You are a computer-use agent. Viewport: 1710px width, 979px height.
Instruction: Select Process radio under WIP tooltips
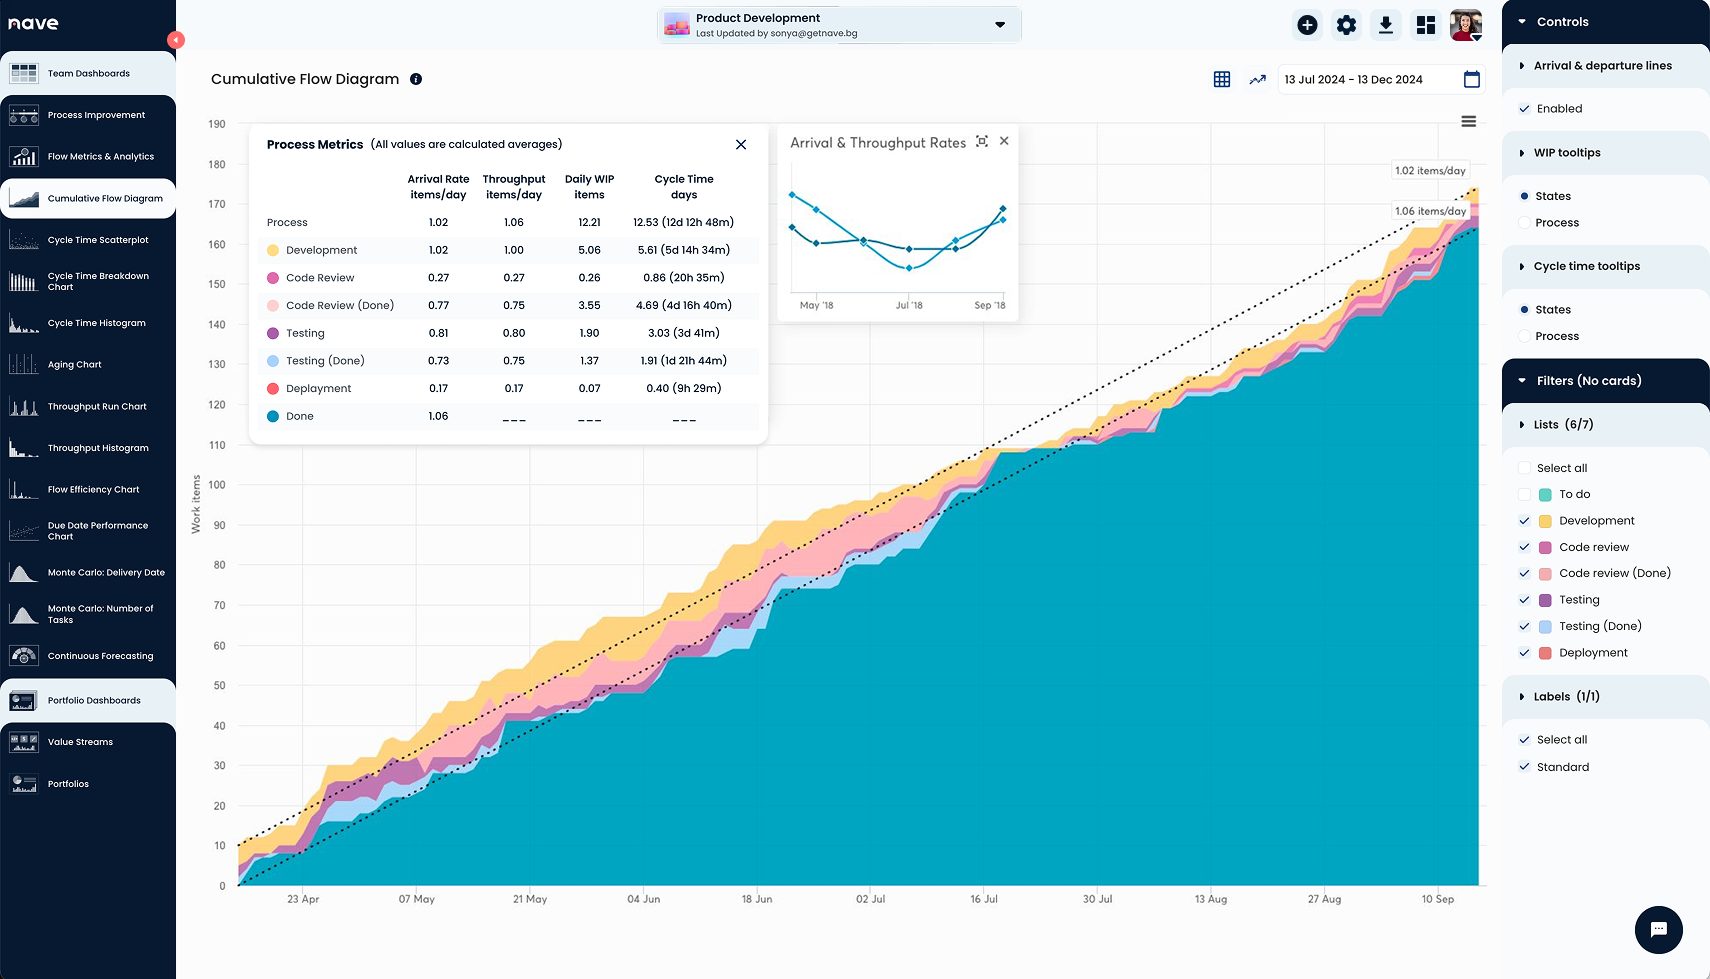(1525, 222)
